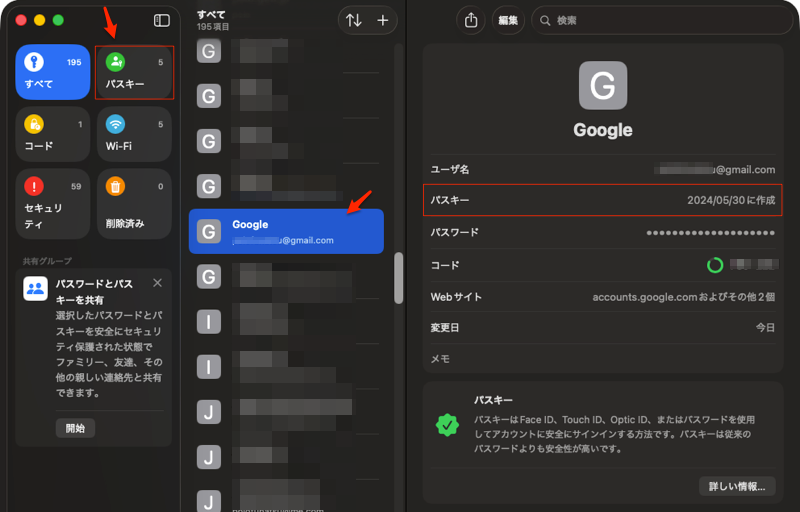Click the すべて list title header

coord(211,15)
